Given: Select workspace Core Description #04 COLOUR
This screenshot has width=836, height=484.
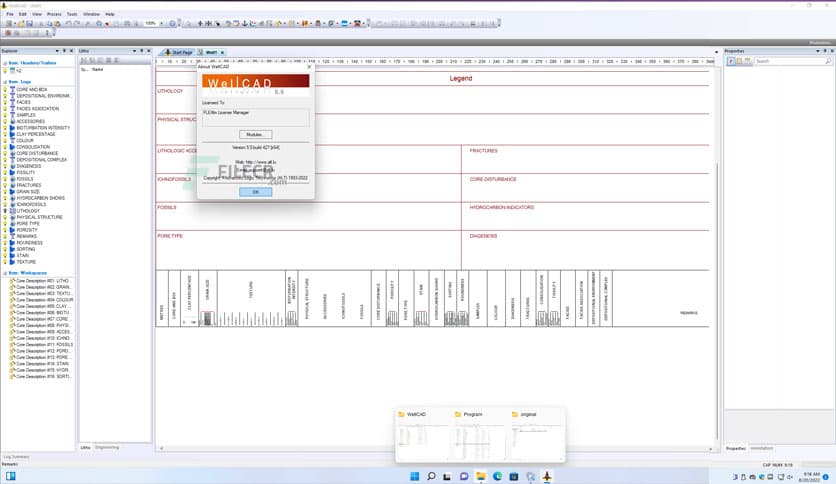Looking at the screenshot, I should point(43,300).
